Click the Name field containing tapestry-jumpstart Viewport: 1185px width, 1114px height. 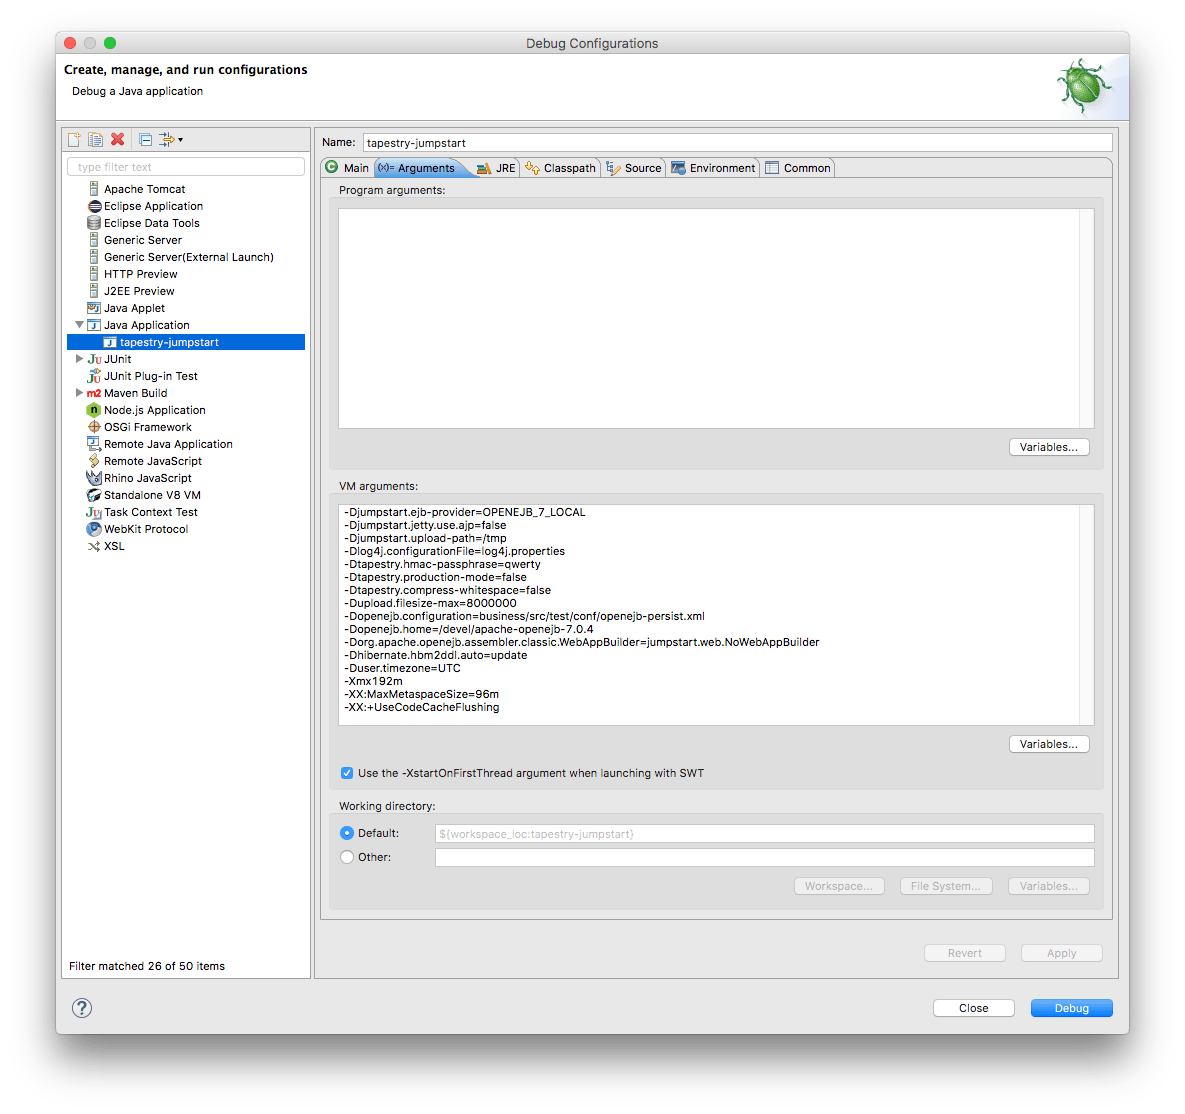[x=738, y=143]
